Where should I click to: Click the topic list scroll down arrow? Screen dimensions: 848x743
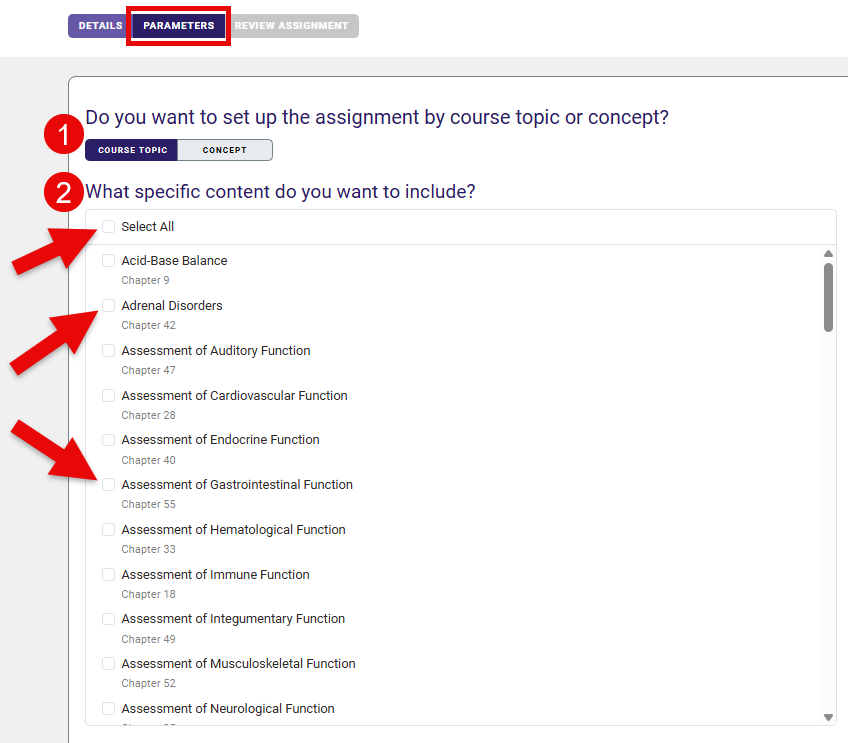tap(828, 717)
